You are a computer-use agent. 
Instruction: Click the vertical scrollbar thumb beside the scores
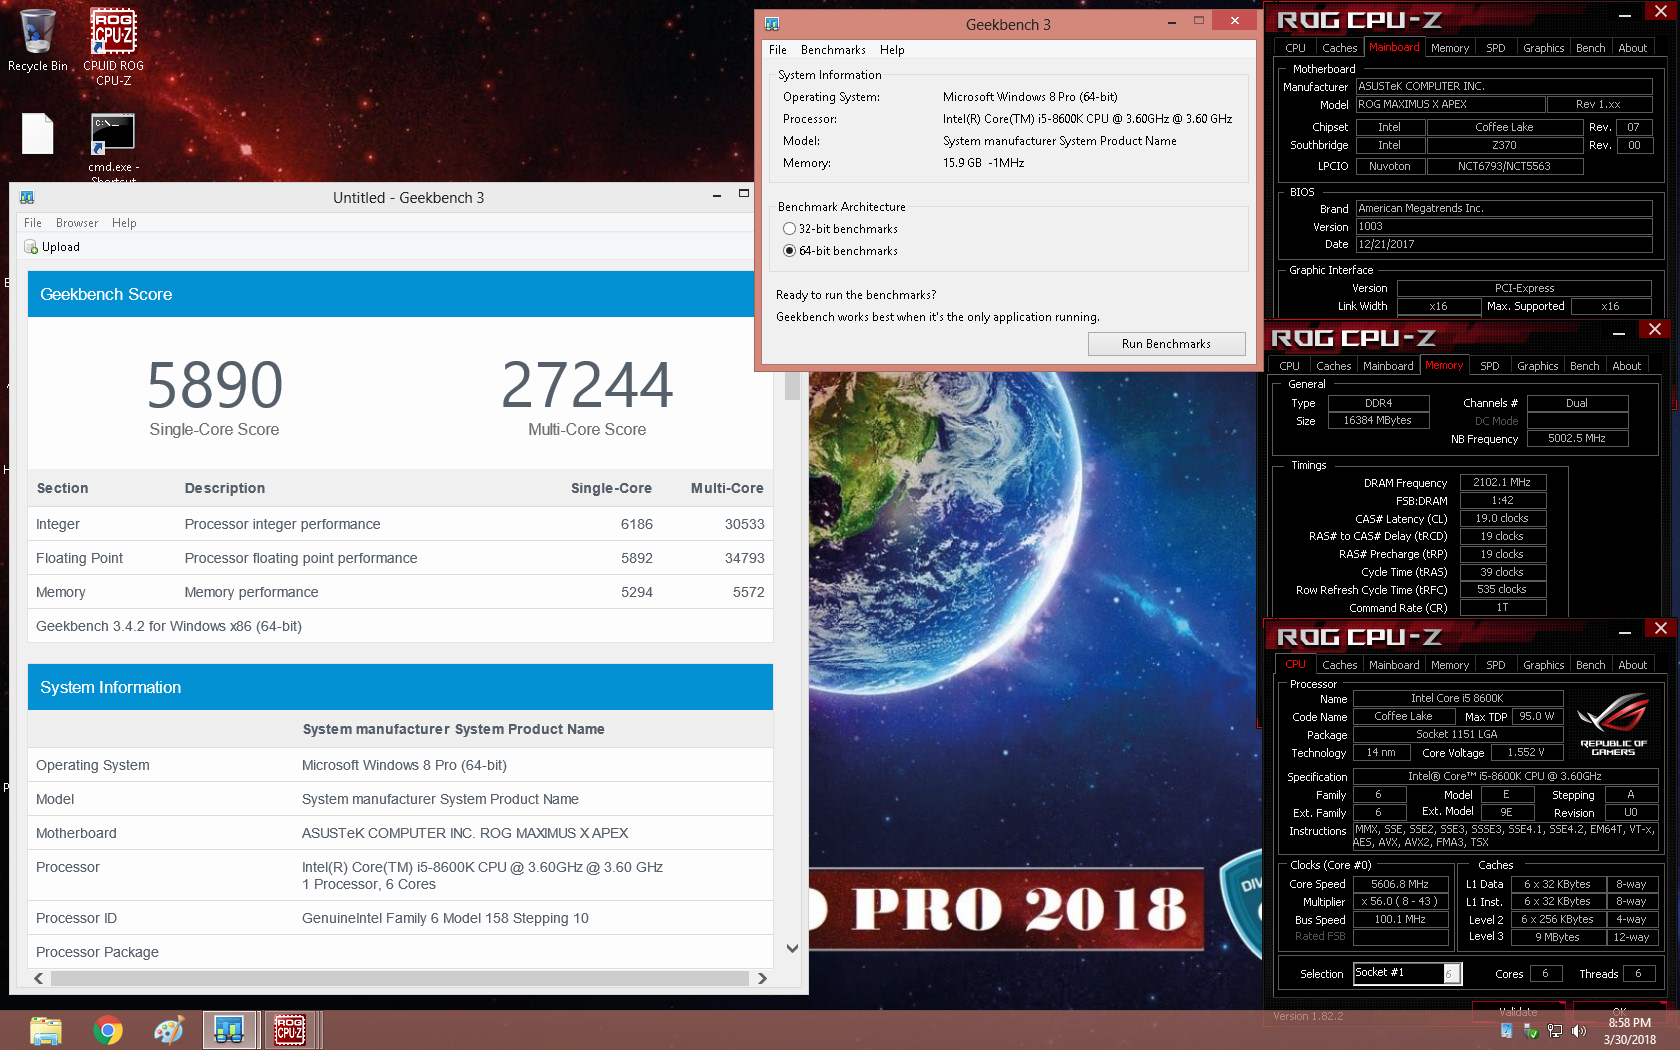pyautogui.click(x=792, y=385)
